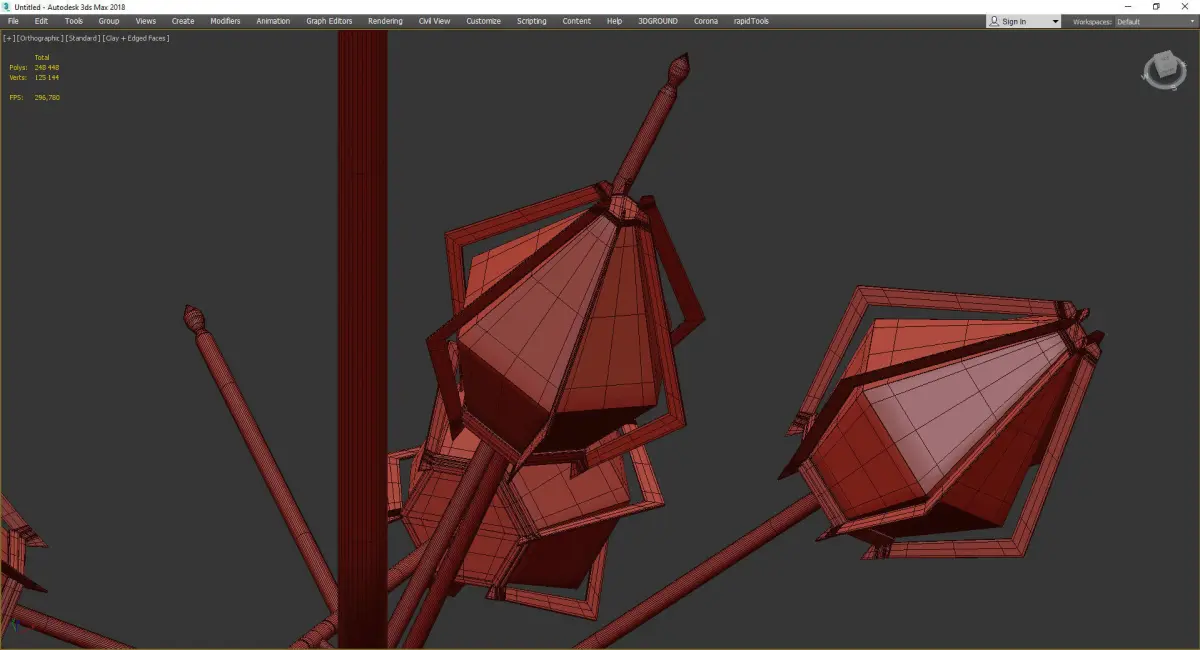Open the Orthographic point-of-view viewport menu
The width and height of the screenshot is (1200, 650).
coord(40,38)
